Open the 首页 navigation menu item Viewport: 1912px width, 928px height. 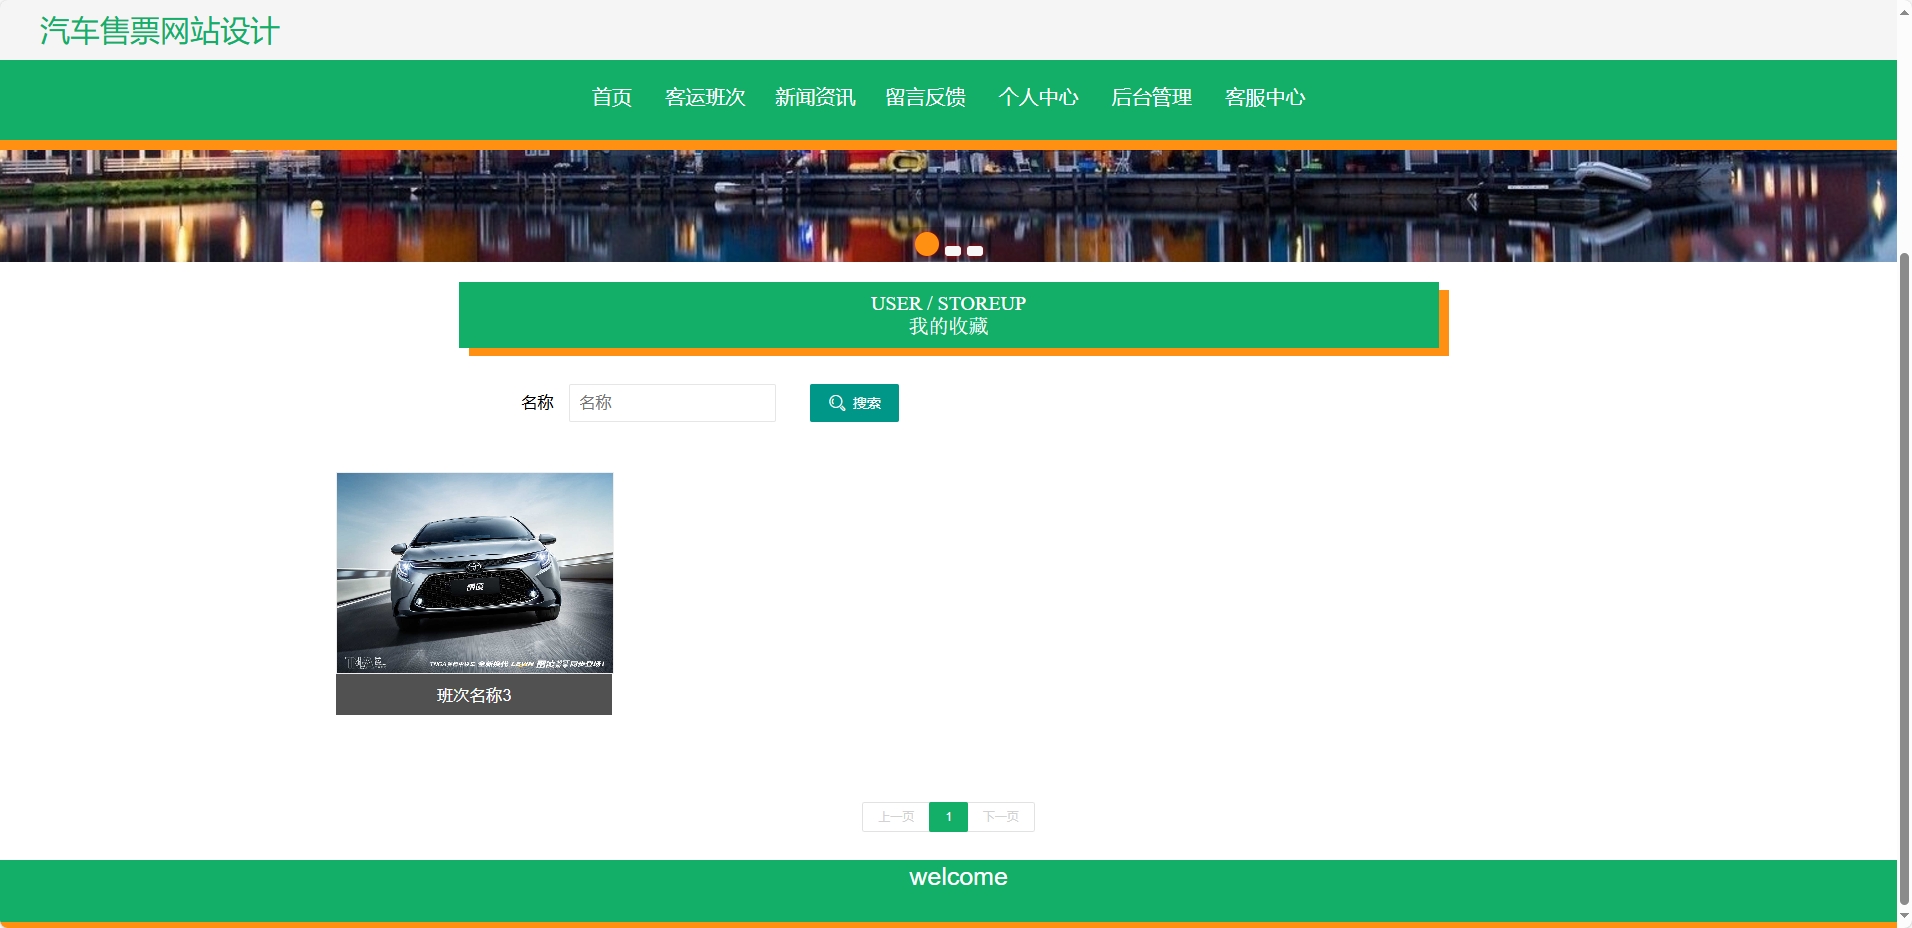pyautogui.click(x=610, y=97)
